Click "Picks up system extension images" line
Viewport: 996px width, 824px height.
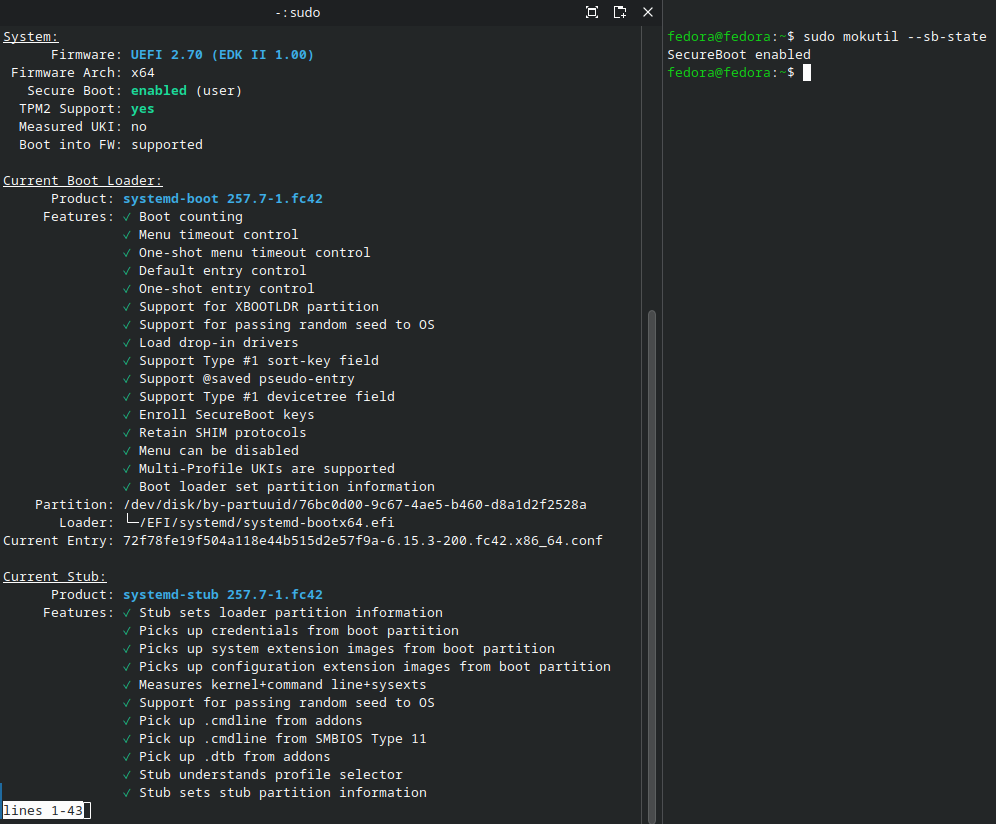coord(347,649)
